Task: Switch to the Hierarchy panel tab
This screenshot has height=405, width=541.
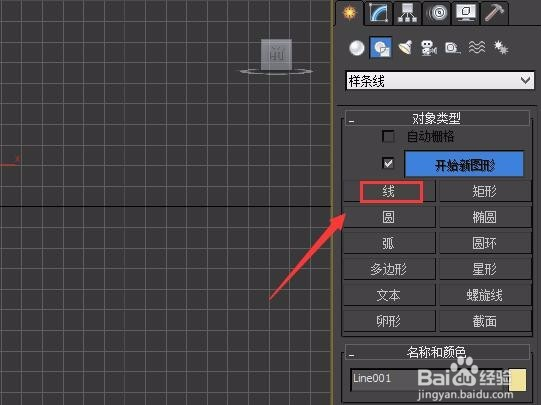Action: (407, 13)
